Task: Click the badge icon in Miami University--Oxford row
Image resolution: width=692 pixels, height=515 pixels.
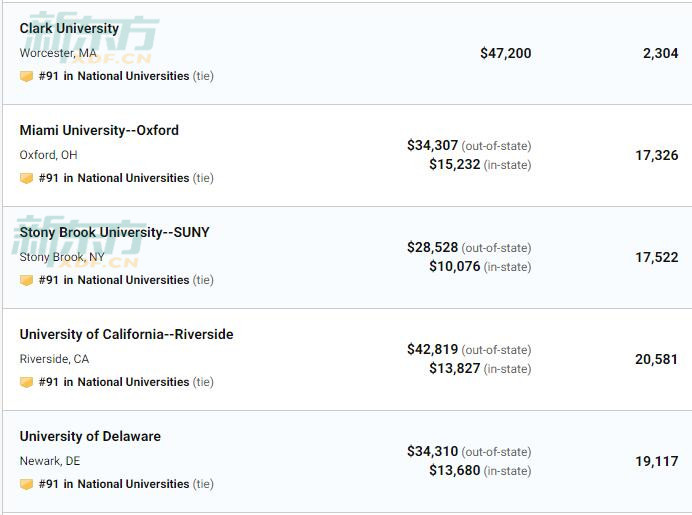Action: click(x=26, y=178)
